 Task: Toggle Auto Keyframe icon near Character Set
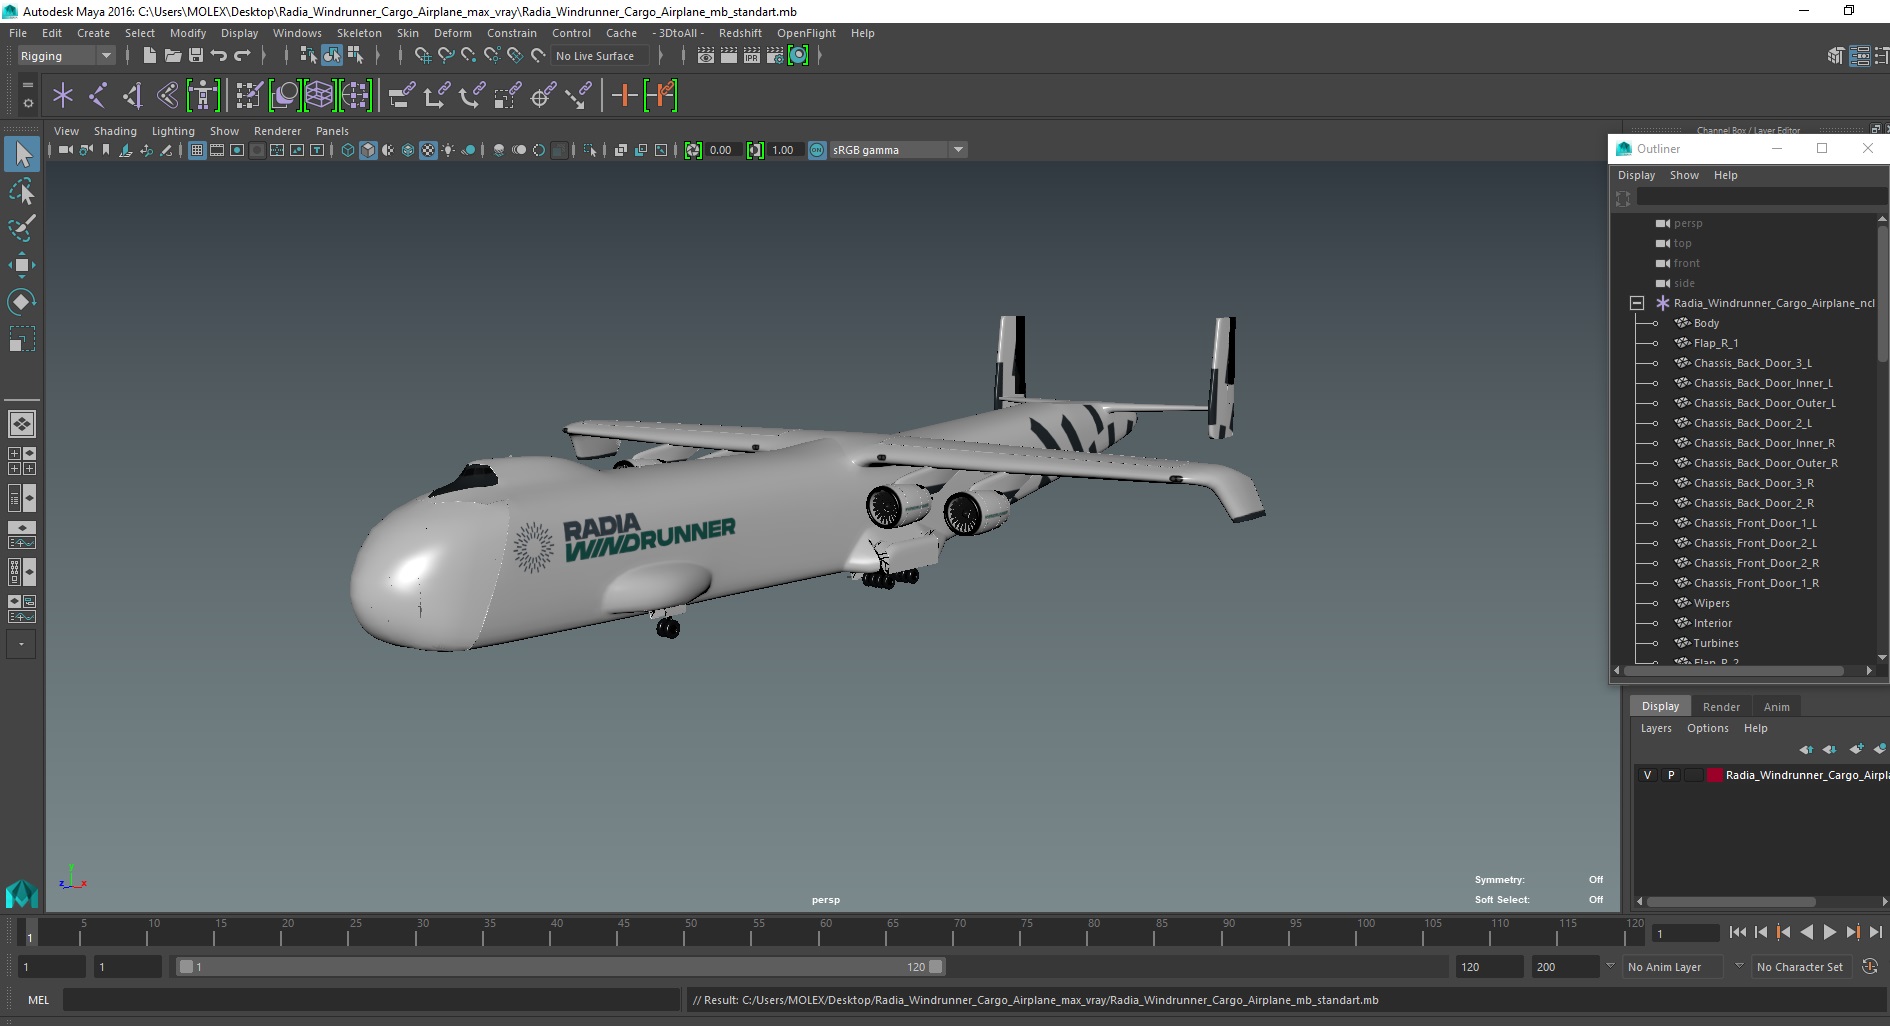pyautogui.click(x=1870, y=966)
